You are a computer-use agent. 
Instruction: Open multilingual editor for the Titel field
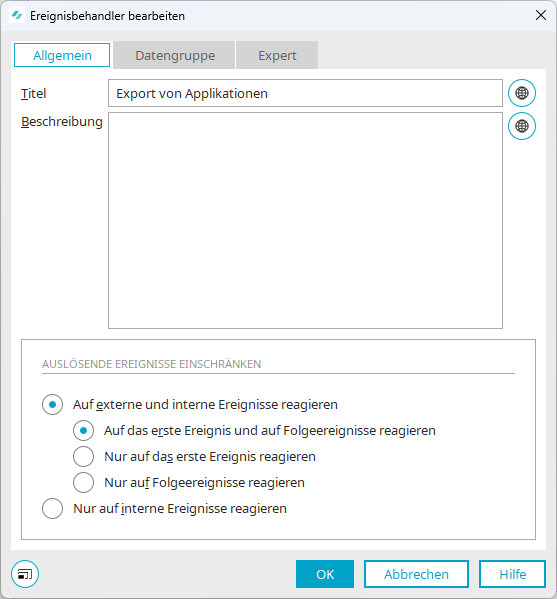(521, 93)
